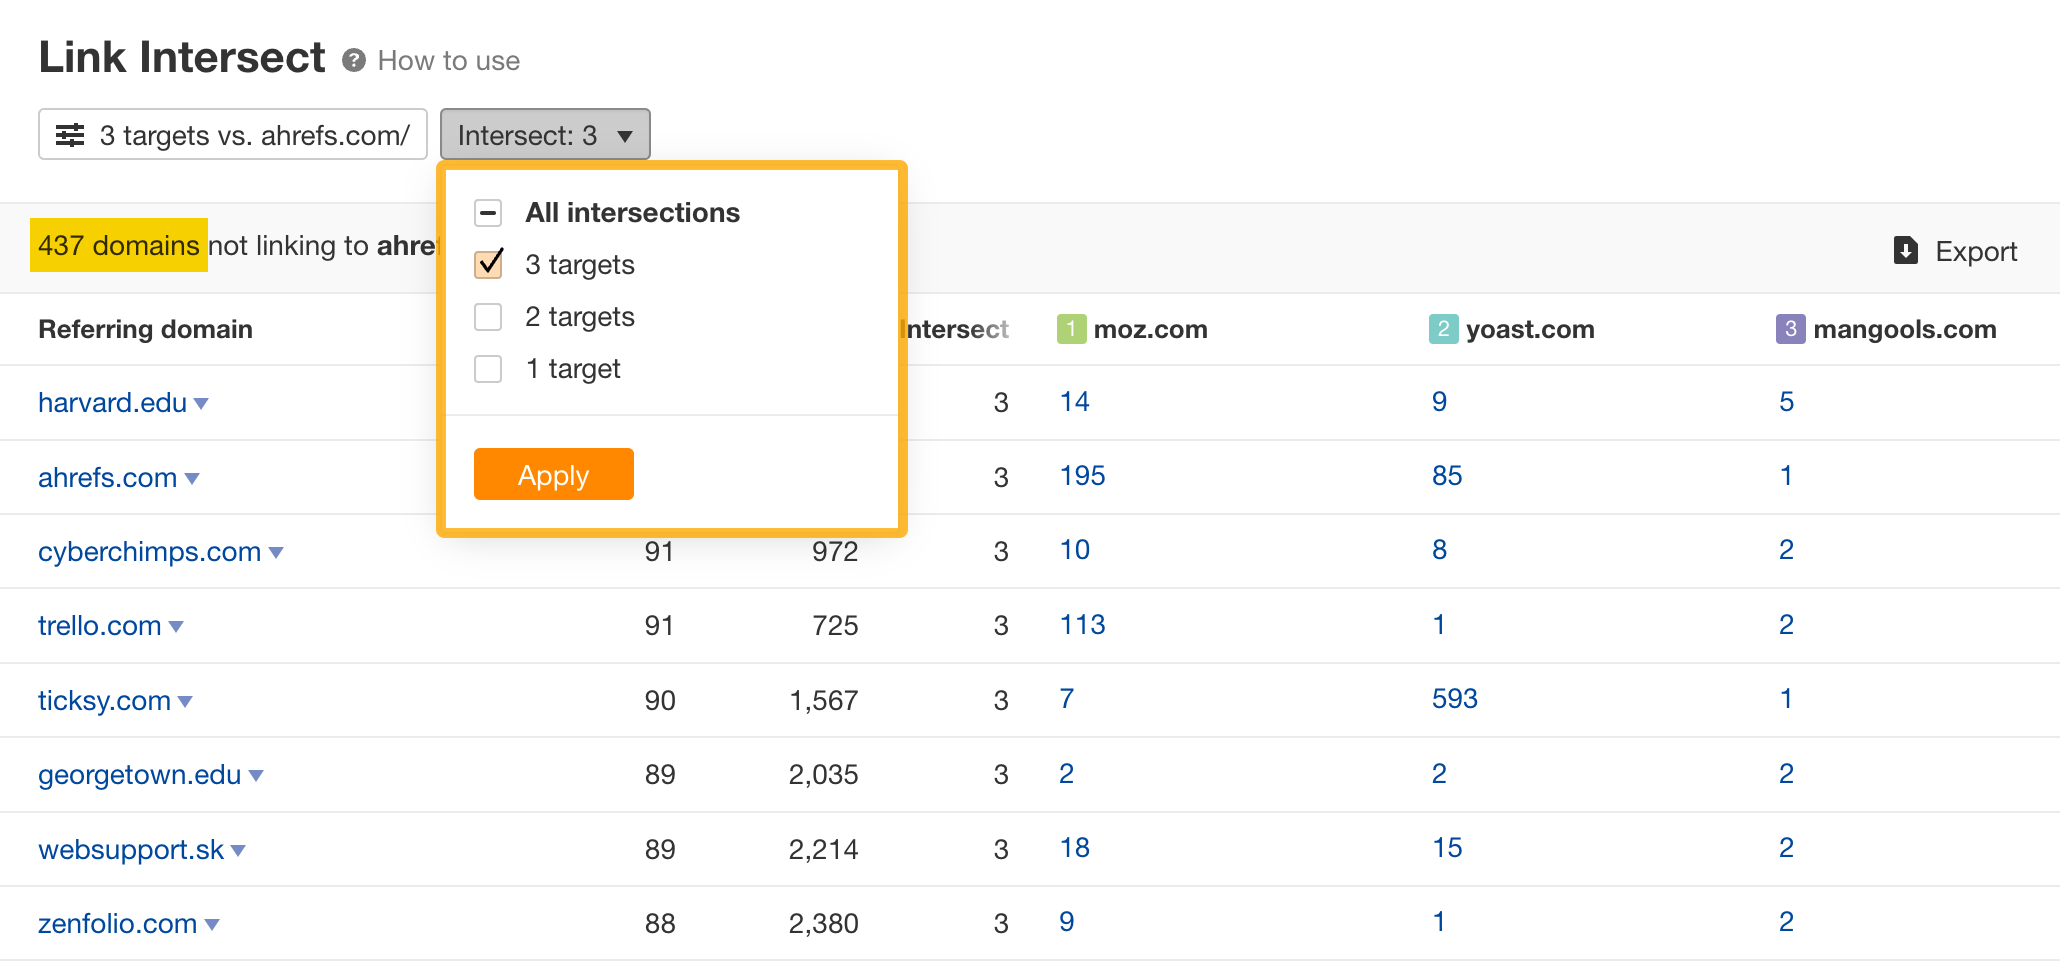
Task: Click the purple number 3 badge for mangools.com
Action: point(1790,329)
